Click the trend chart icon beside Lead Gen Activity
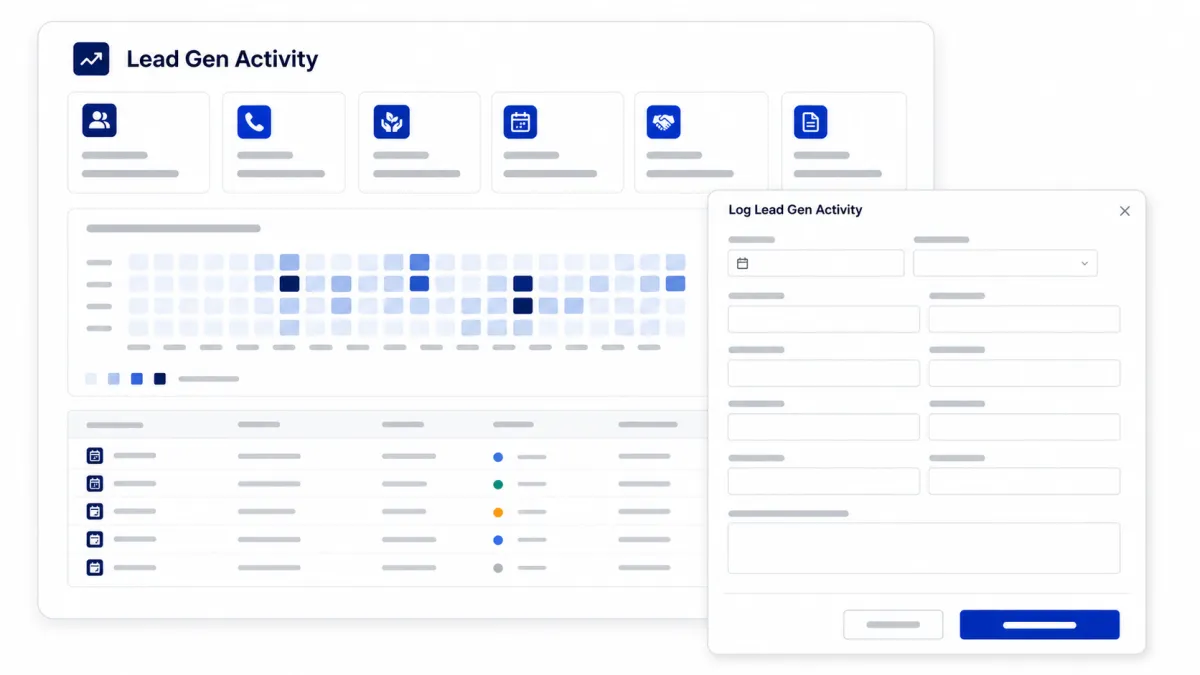Image resolution: width=1200 pixels, height=675 pixels. tap(91, 59)
